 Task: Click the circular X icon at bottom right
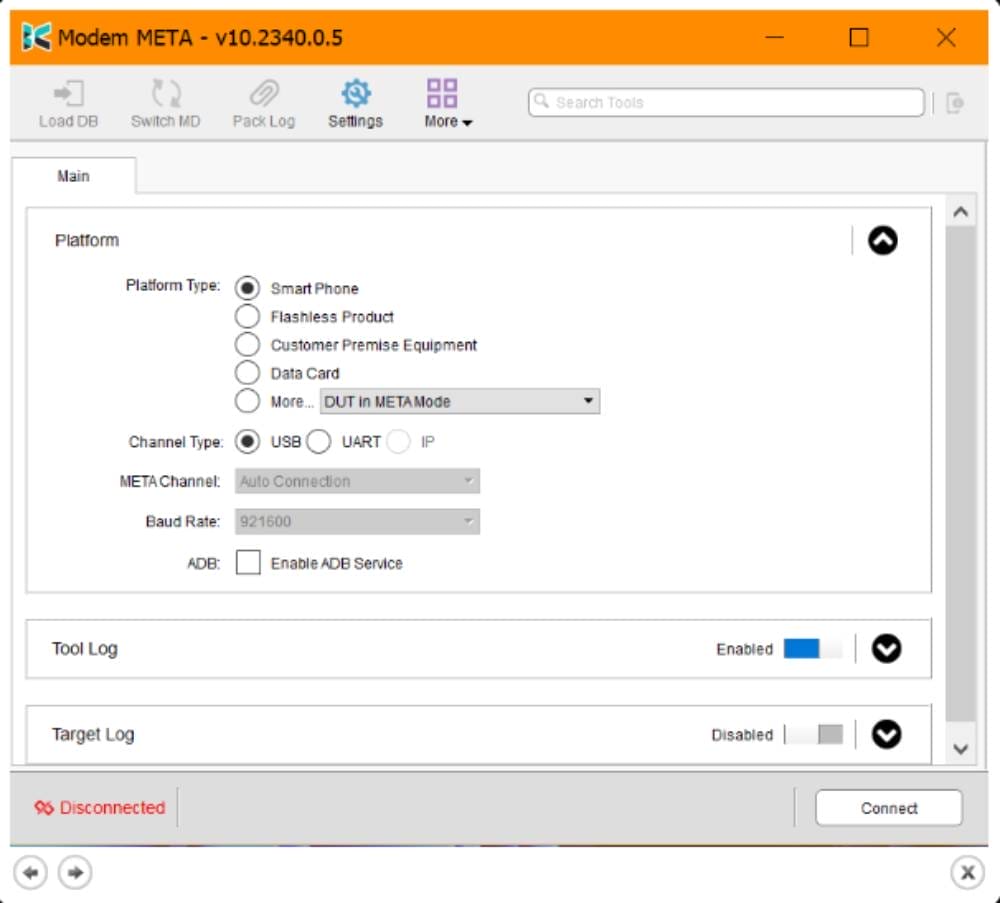coord(966,872)
